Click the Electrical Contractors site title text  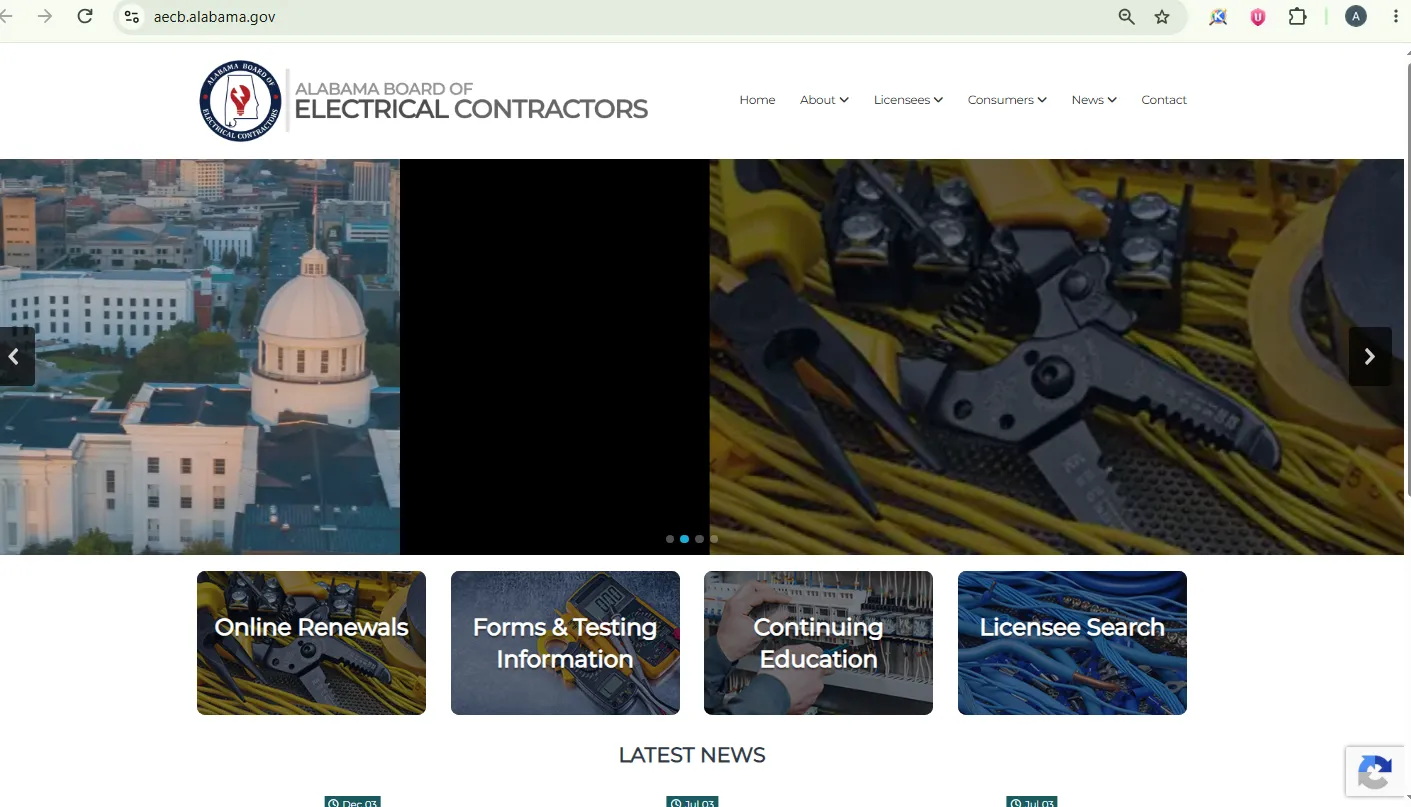click(471, 109)
